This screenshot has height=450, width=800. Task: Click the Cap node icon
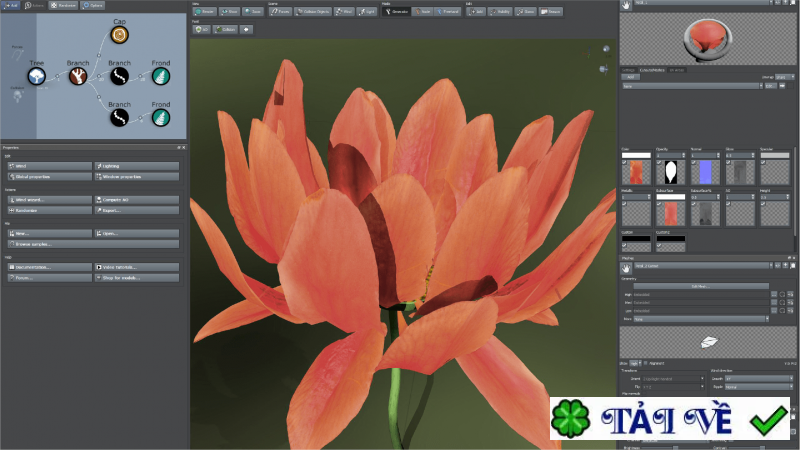tap(119, 36)
